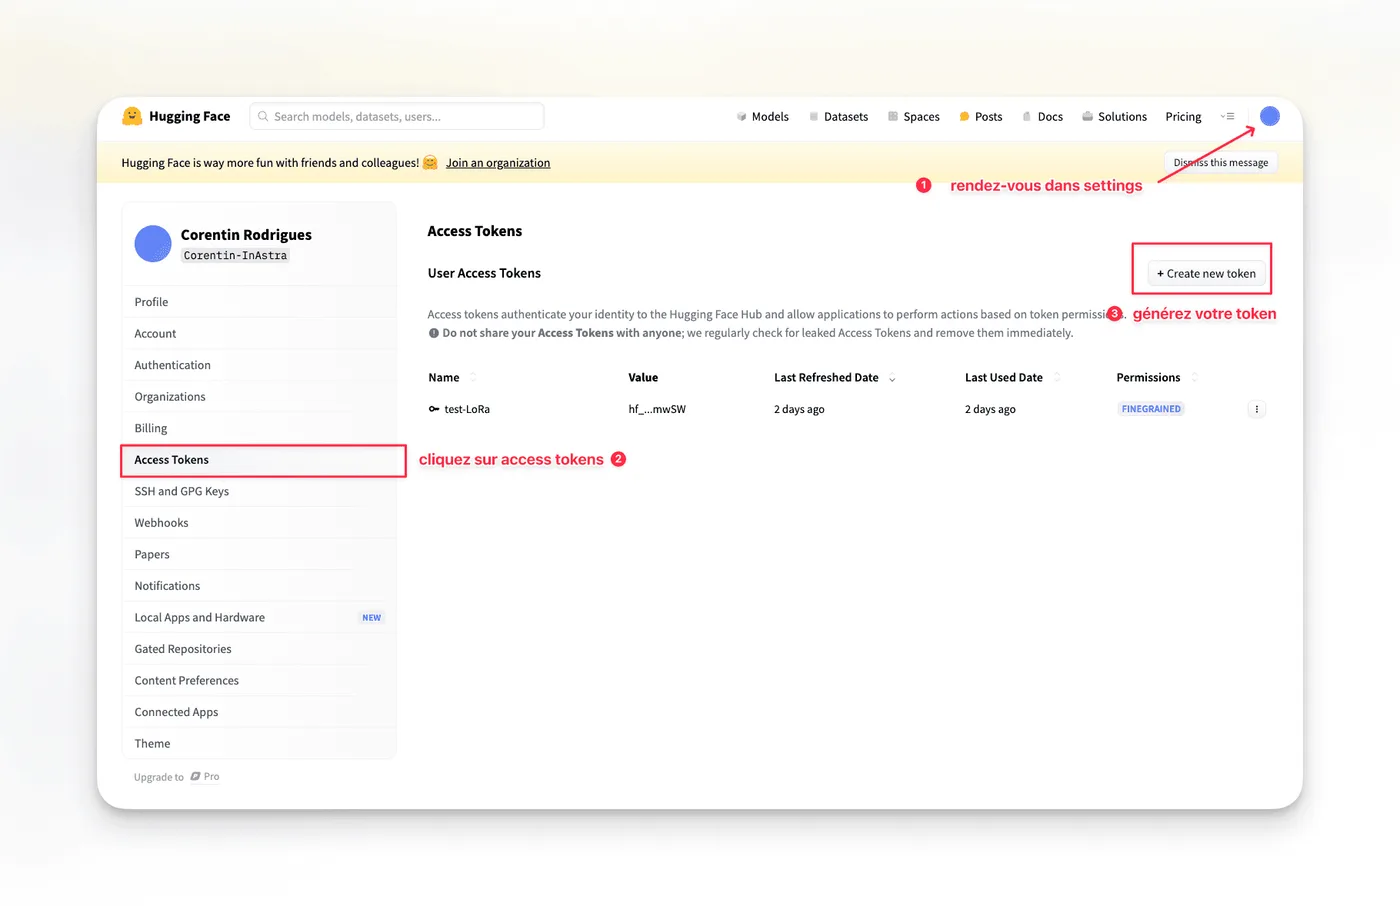Click the NEW badge on Local Apps
1400x906 pixels.
pyautogui.click(x=372, y=618)
